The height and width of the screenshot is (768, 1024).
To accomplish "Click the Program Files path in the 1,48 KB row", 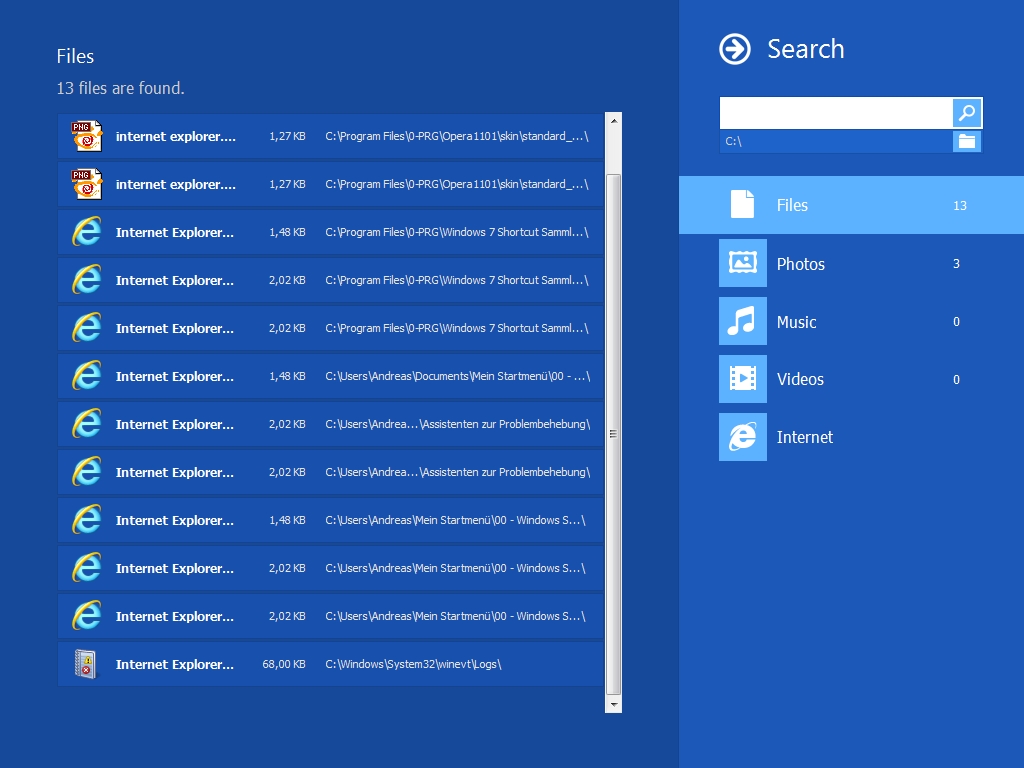I will 456,232.
